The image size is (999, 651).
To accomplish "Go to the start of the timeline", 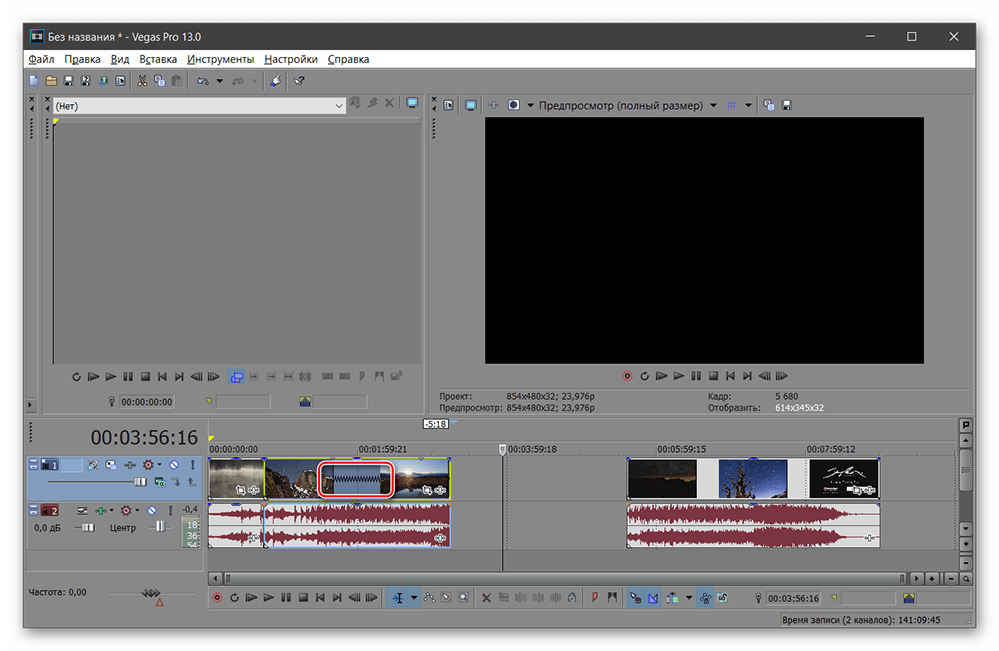I will [x=320, y=597].
